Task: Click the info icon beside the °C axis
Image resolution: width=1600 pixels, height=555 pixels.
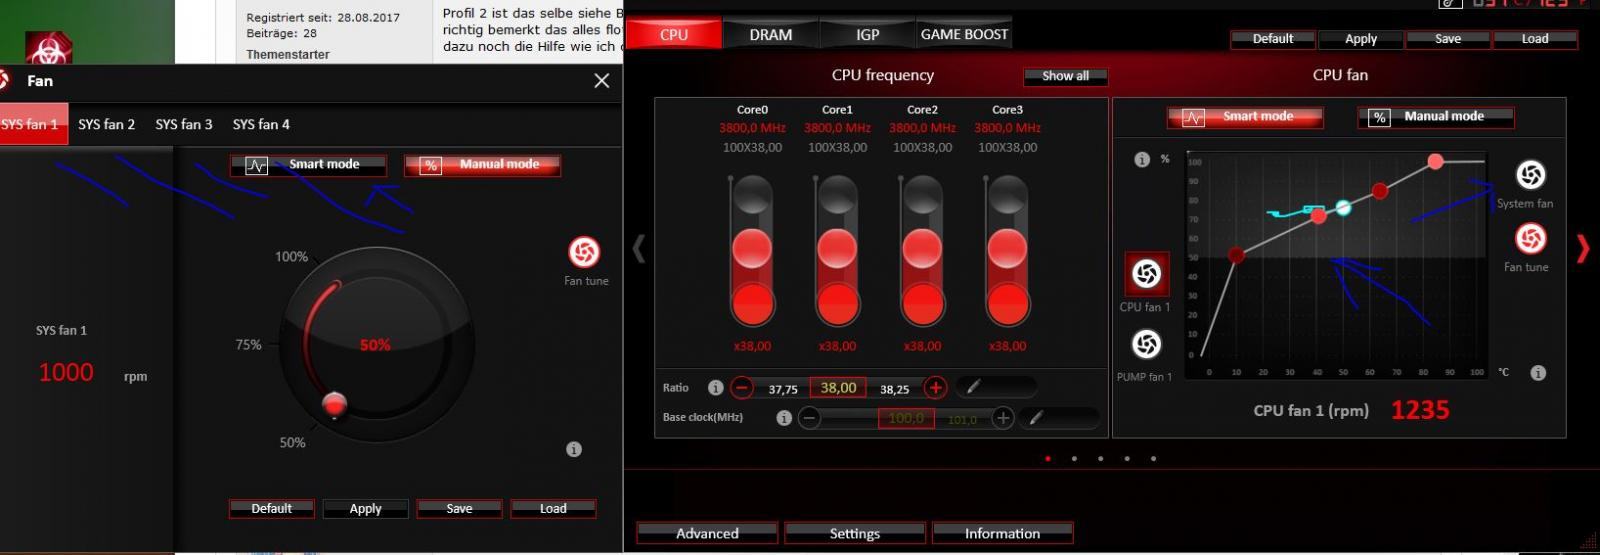Action: tap(1538, 373)
